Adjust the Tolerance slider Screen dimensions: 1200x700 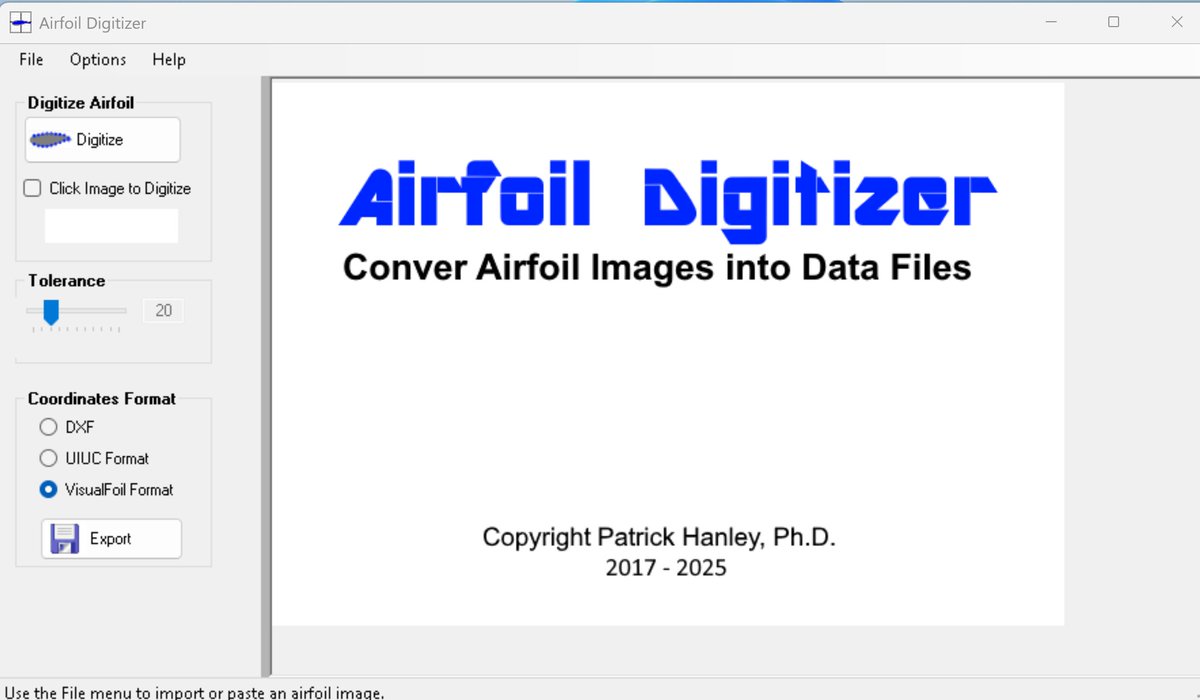[52, 311]
